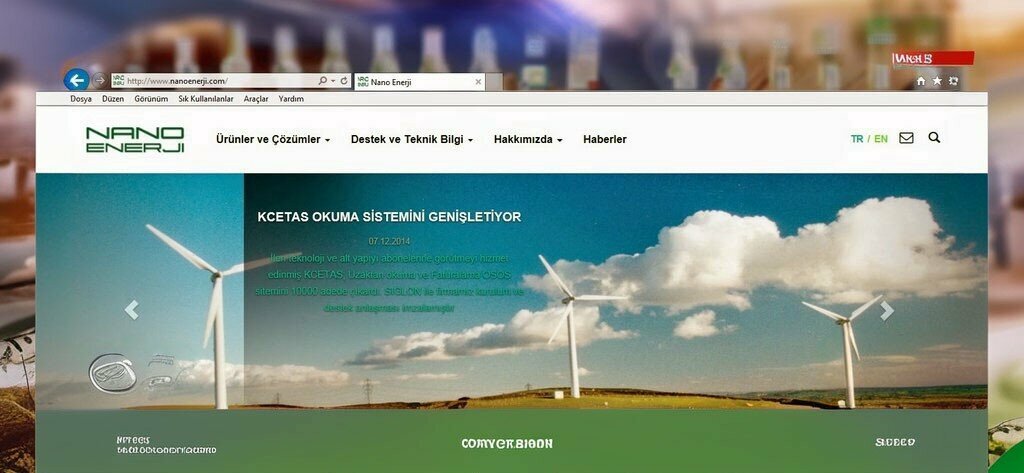Go back with the browser back arrow
Screen dimensions: 1024x473
76,80
